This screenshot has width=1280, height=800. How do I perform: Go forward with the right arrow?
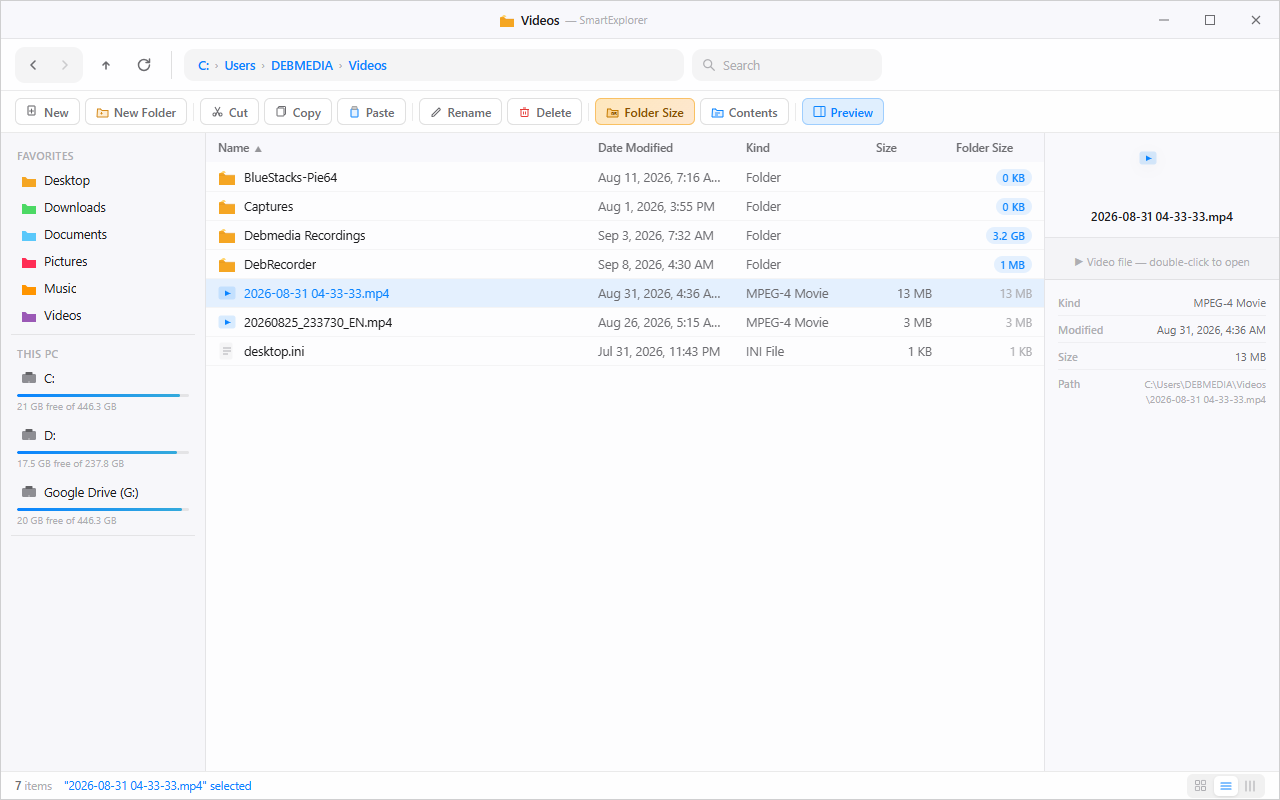(65, 65)
